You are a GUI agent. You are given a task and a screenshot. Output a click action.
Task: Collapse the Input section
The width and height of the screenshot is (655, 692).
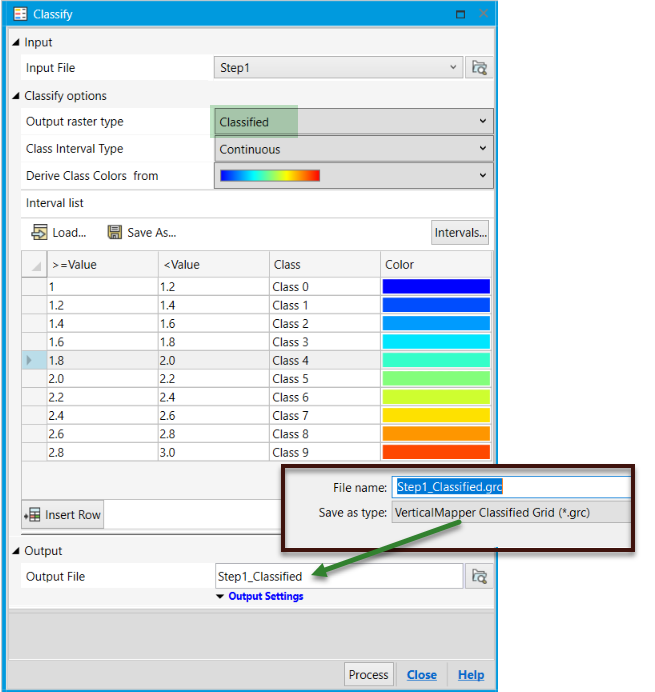16,43
